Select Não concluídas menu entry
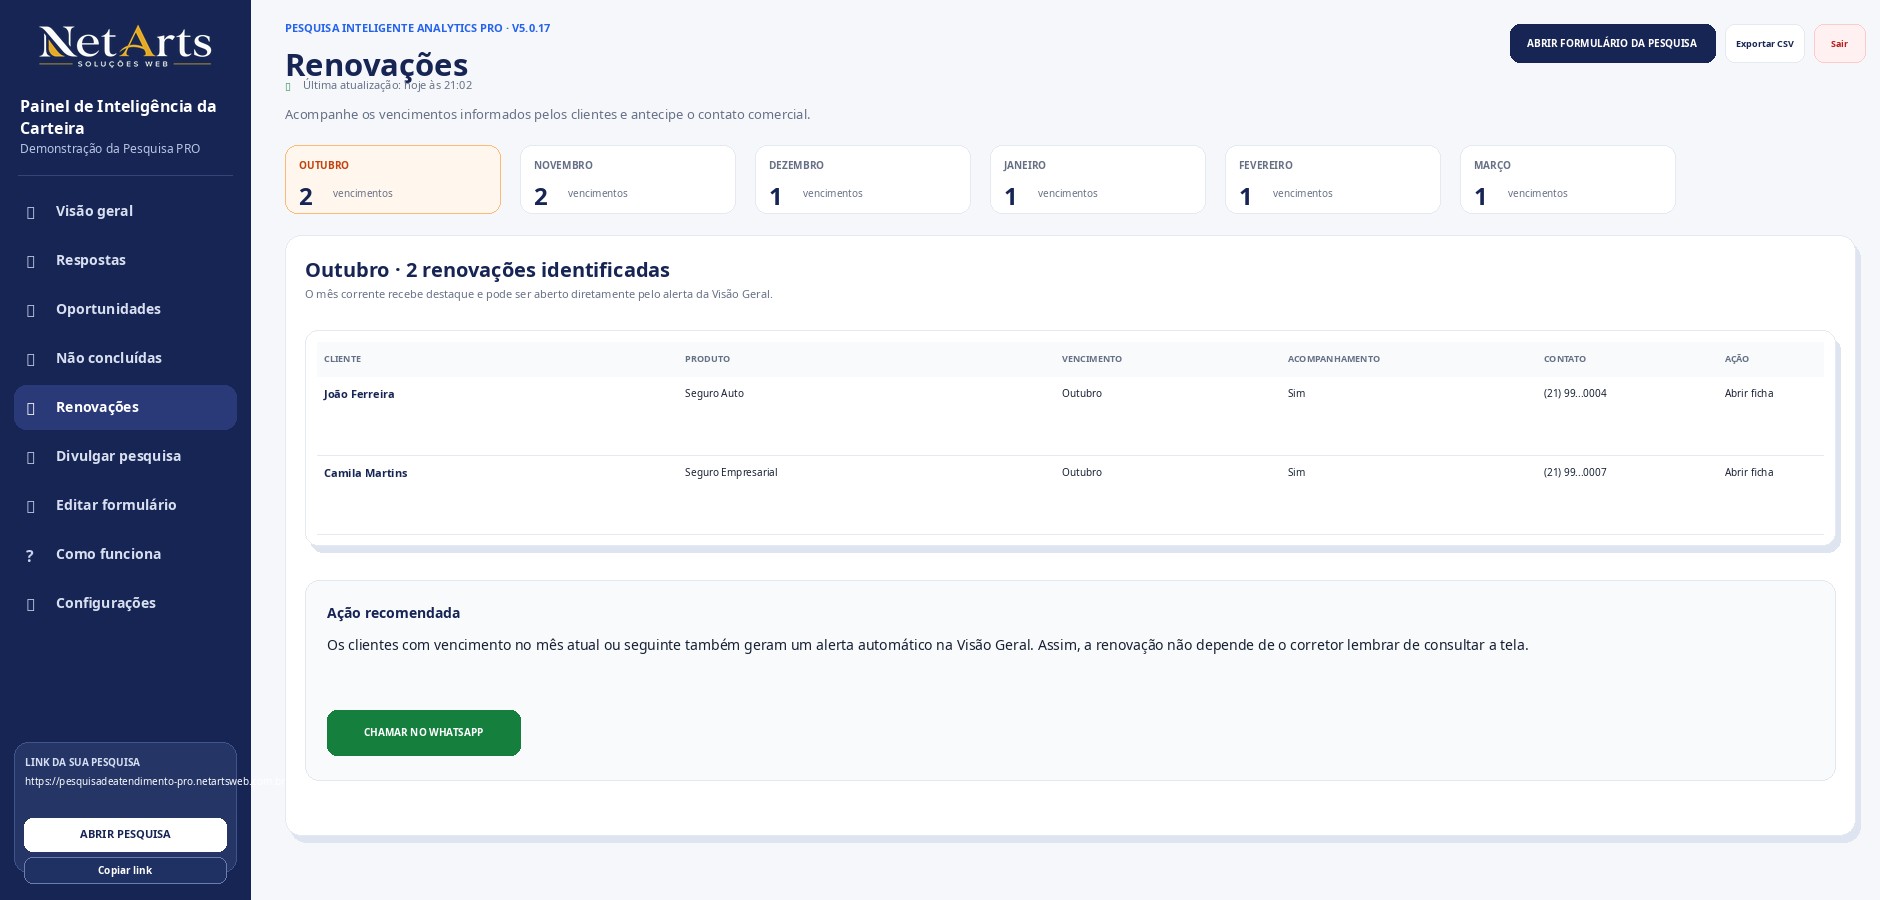This screenshot has width=1880, height=900. coord(125,358)
